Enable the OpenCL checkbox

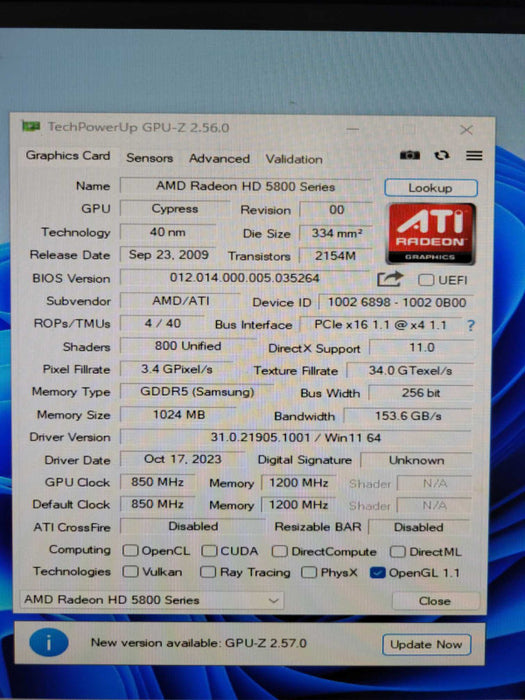click(130, 550)
